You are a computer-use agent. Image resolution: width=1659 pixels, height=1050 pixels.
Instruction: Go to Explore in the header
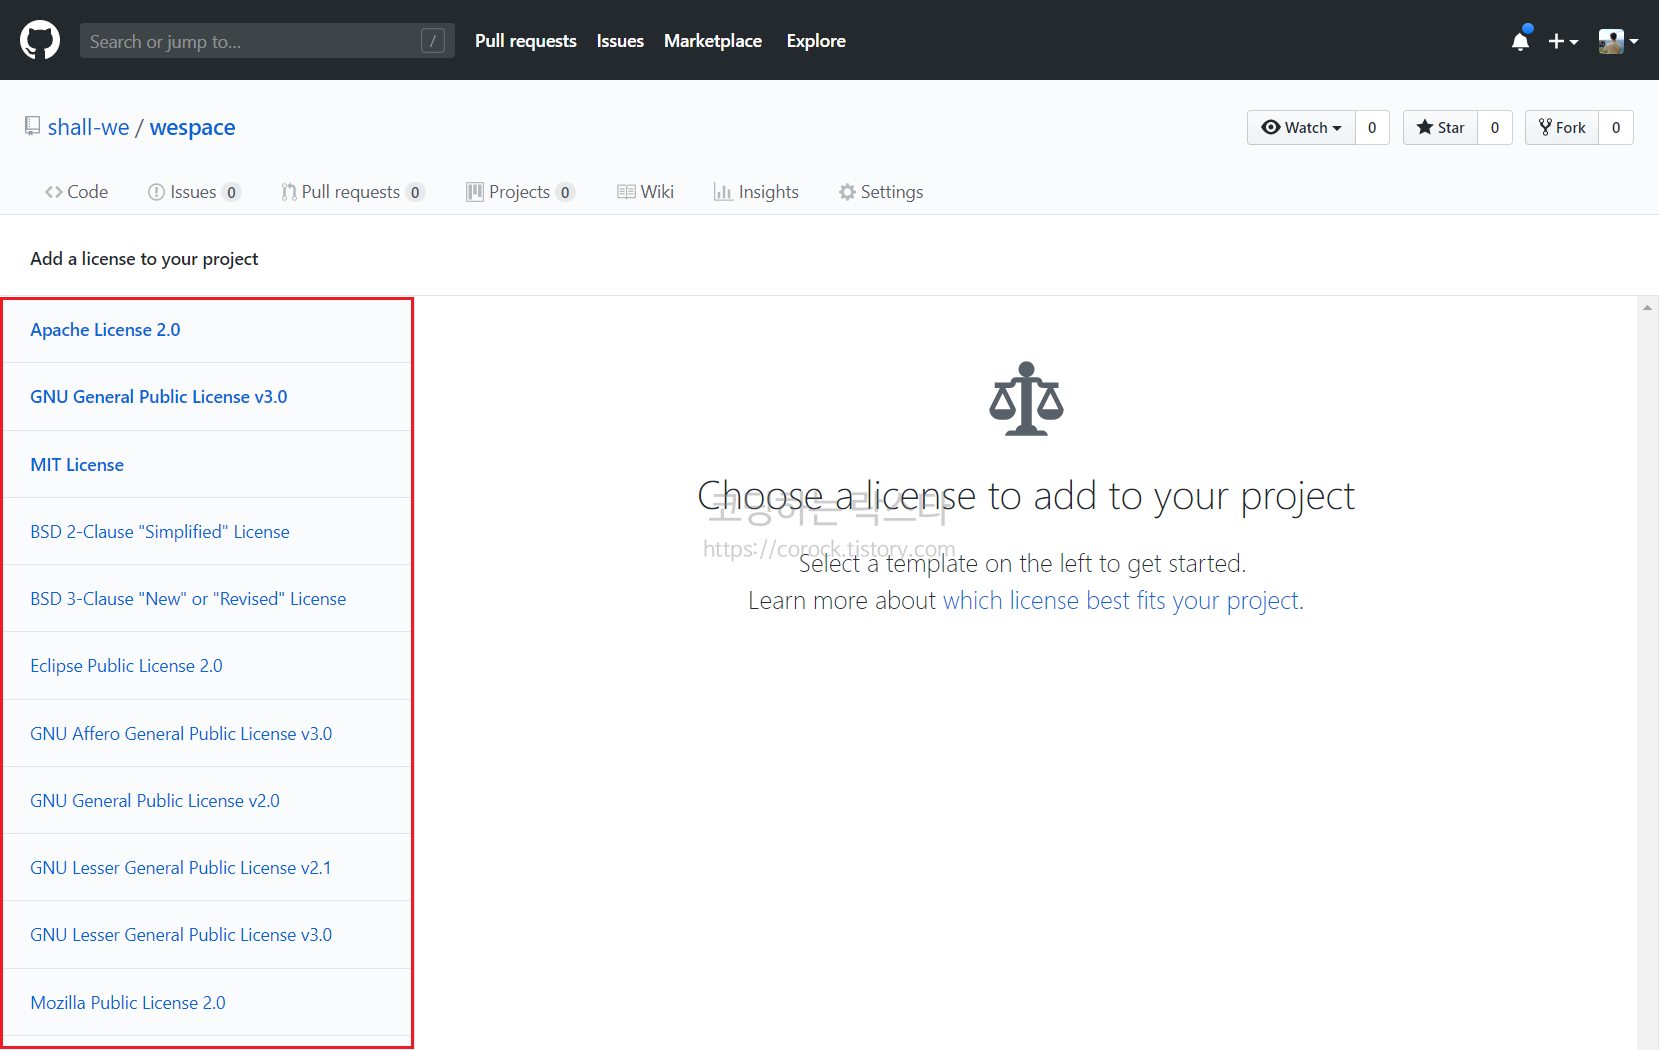tap(816, 41)
